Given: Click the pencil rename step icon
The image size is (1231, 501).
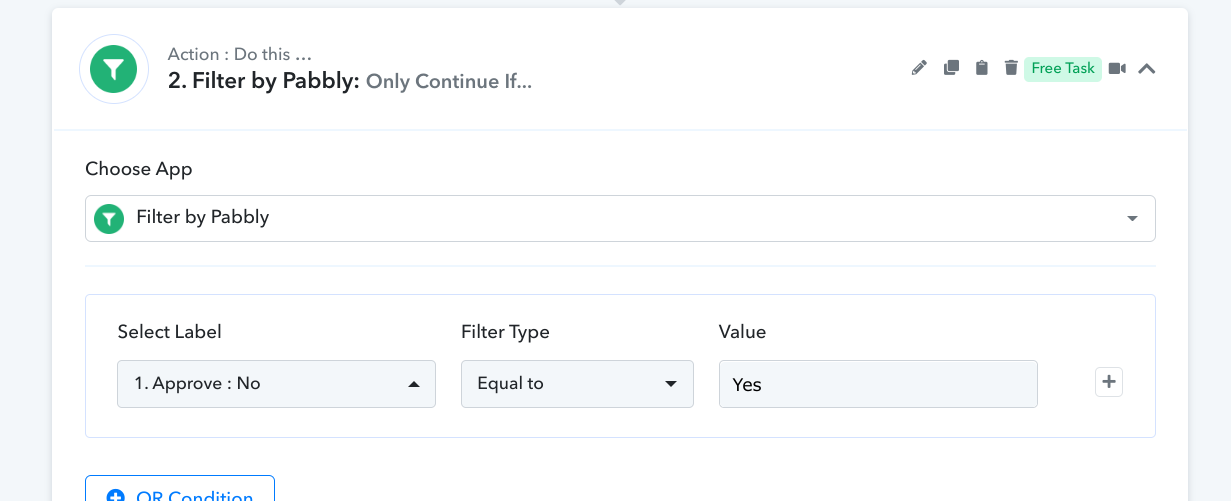Looking at the screenshot, I should click(x=919, y=68).
